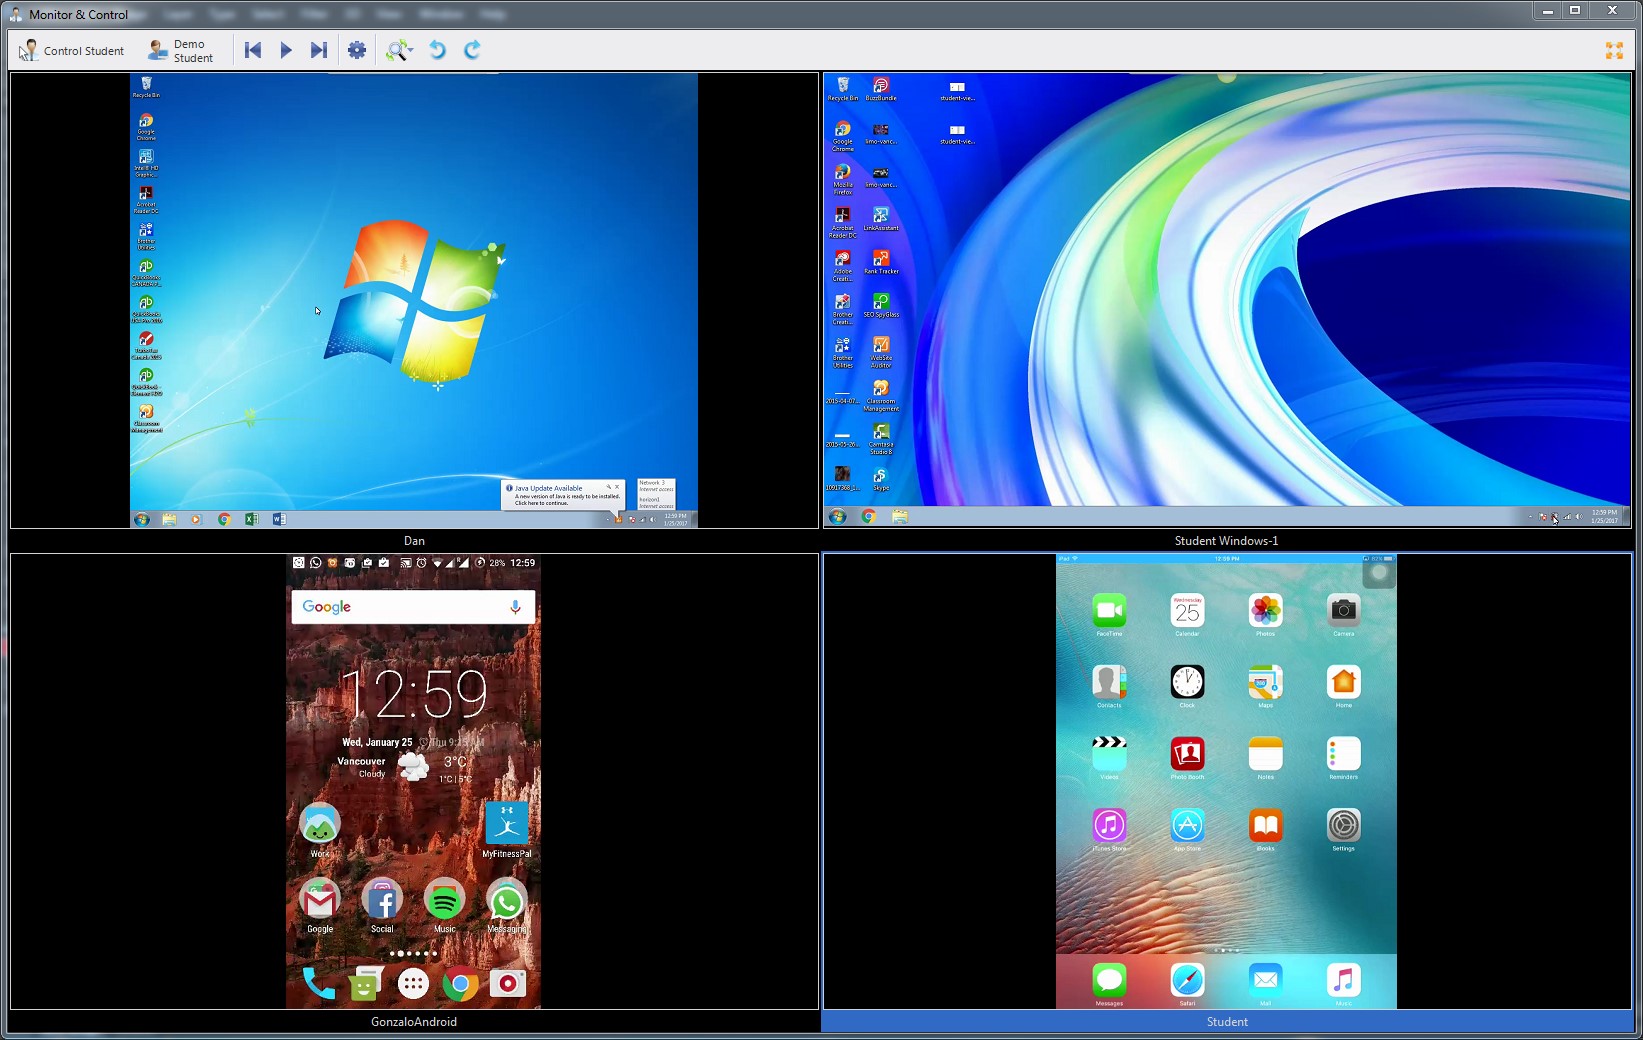This screenshot has width=1643, height=1040.
Task: Open Safari in the iPad dock
Action: coord(1187,980)
